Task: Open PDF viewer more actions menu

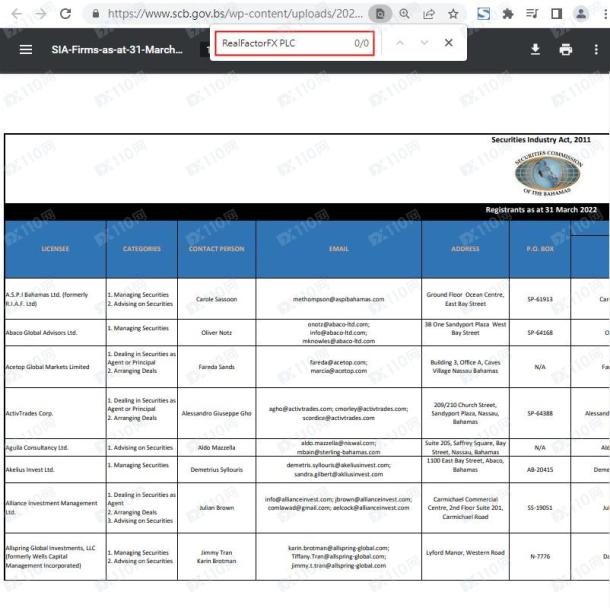Action: 596,49
